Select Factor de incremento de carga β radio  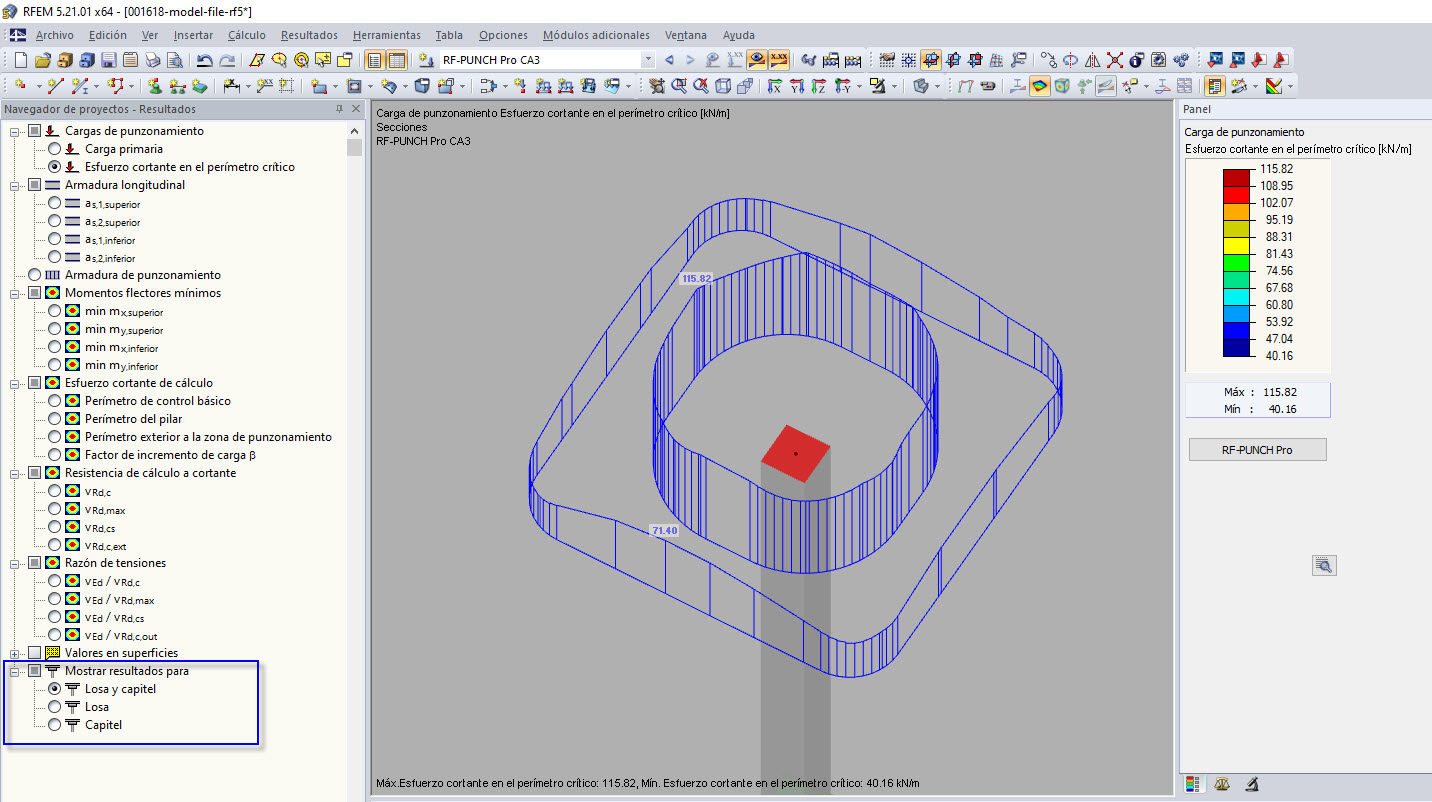[x=54, y=455]
